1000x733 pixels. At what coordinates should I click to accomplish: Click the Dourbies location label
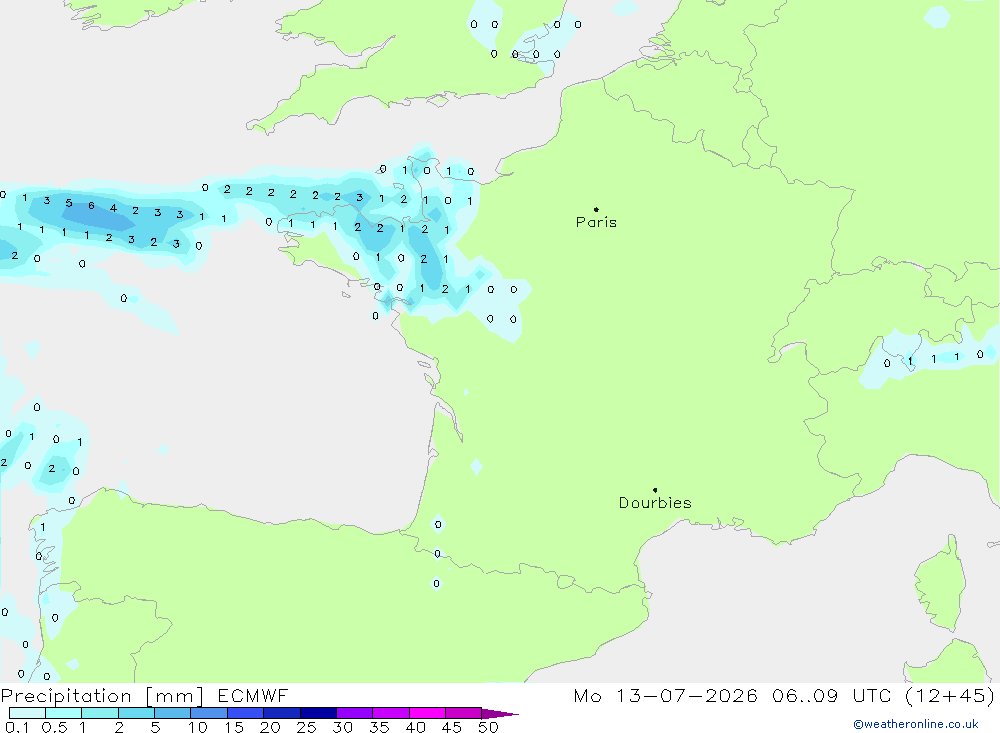[x=655, y=503]
